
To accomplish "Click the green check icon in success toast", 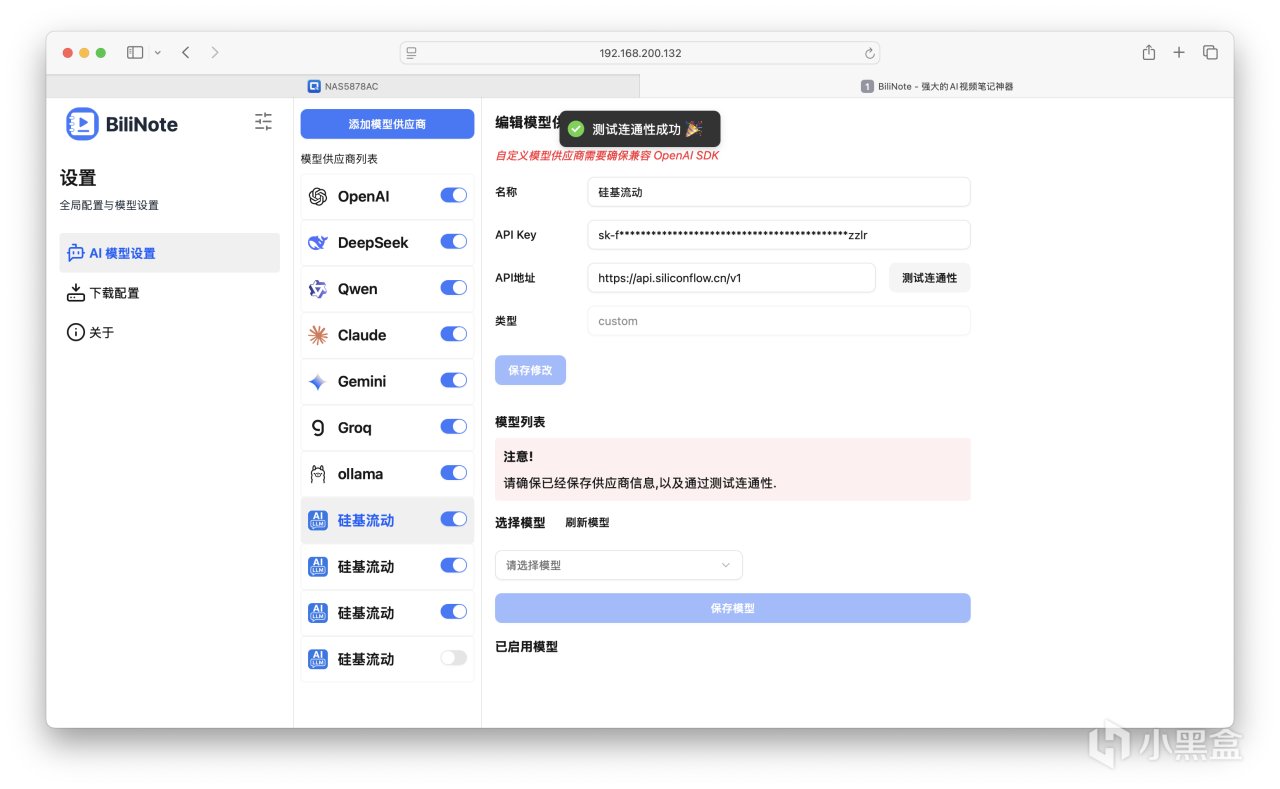I will pos(576,129).
